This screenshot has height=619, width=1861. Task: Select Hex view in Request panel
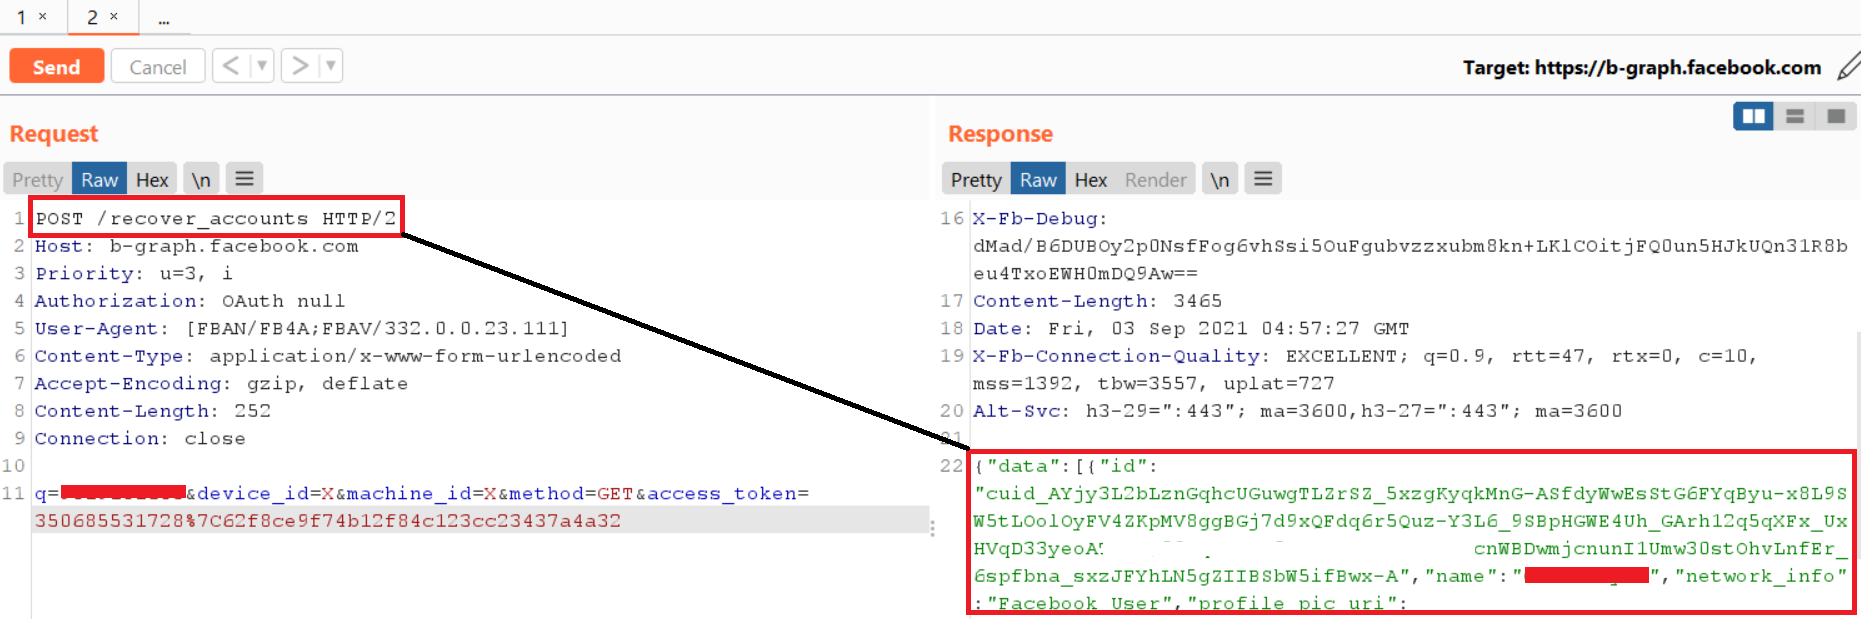[152, 180]
